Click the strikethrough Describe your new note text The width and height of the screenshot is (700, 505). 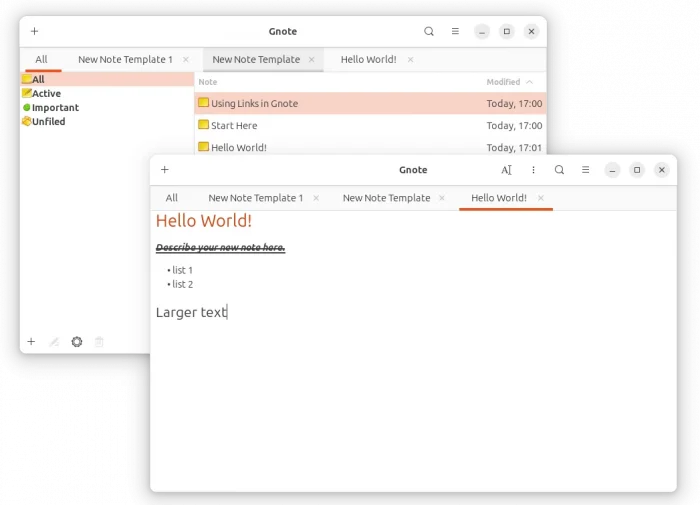(x=220, y=247)
